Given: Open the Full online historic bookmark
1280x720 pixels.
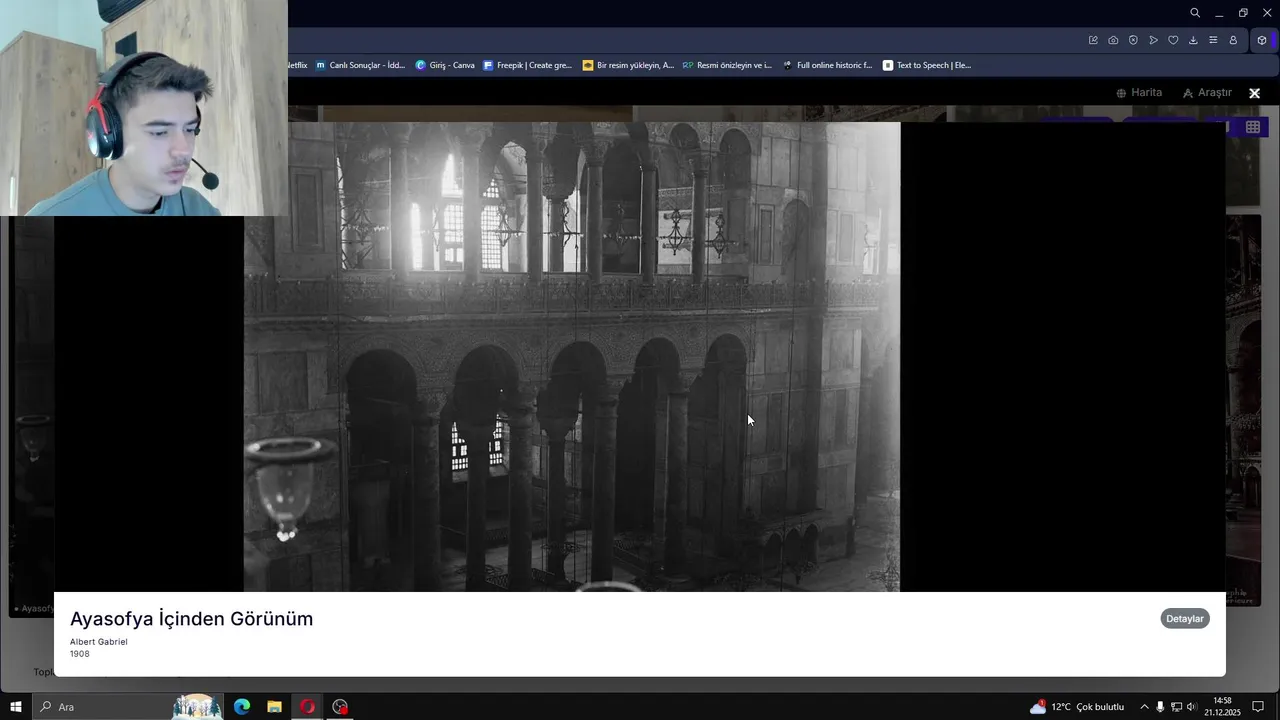Looking at the screenshot, I should click(x=828, y=65).
